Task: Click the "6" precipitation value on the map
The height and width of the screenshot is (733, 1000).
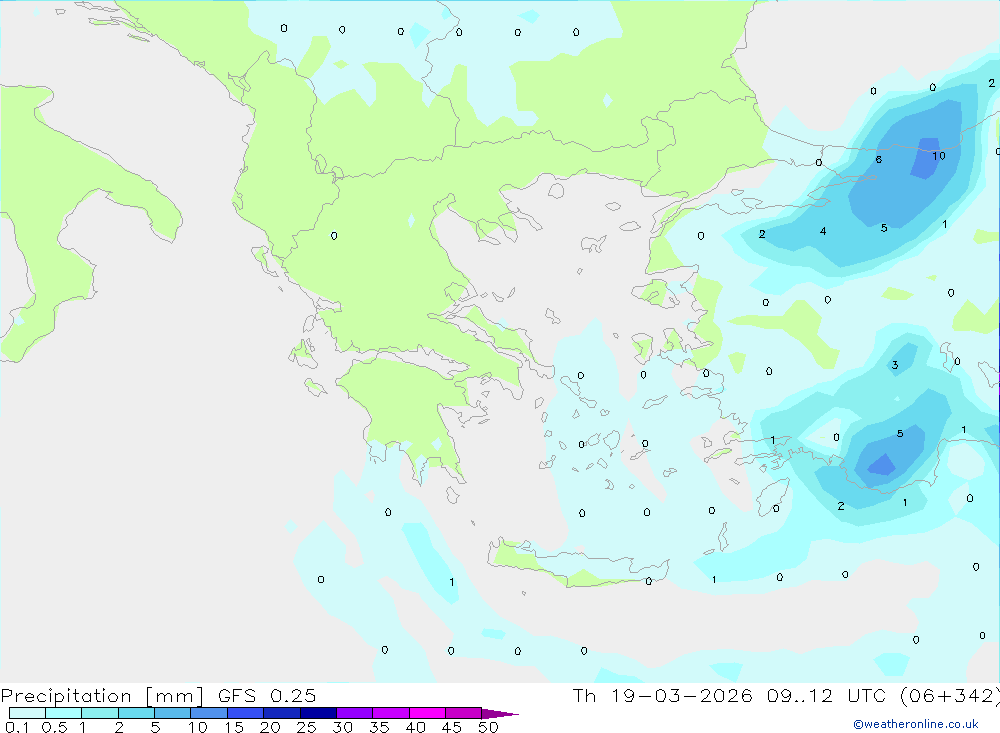Action: 879,159
